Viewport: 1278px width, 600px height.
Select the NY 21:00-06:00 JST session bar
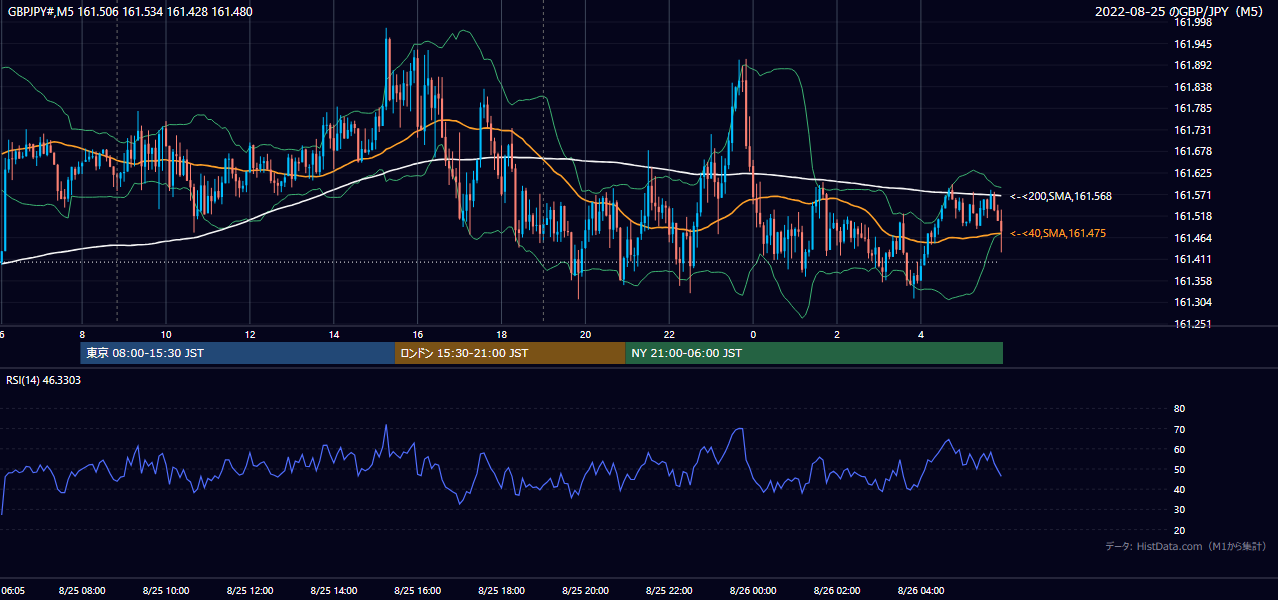pos(814,353)
